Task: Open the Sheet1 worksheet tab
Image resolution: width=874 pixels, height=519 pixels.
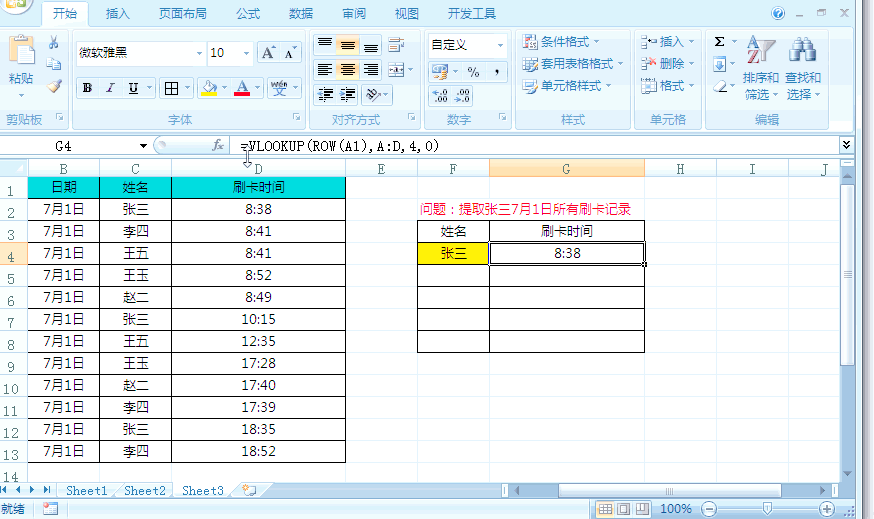Action: point(86,491)
